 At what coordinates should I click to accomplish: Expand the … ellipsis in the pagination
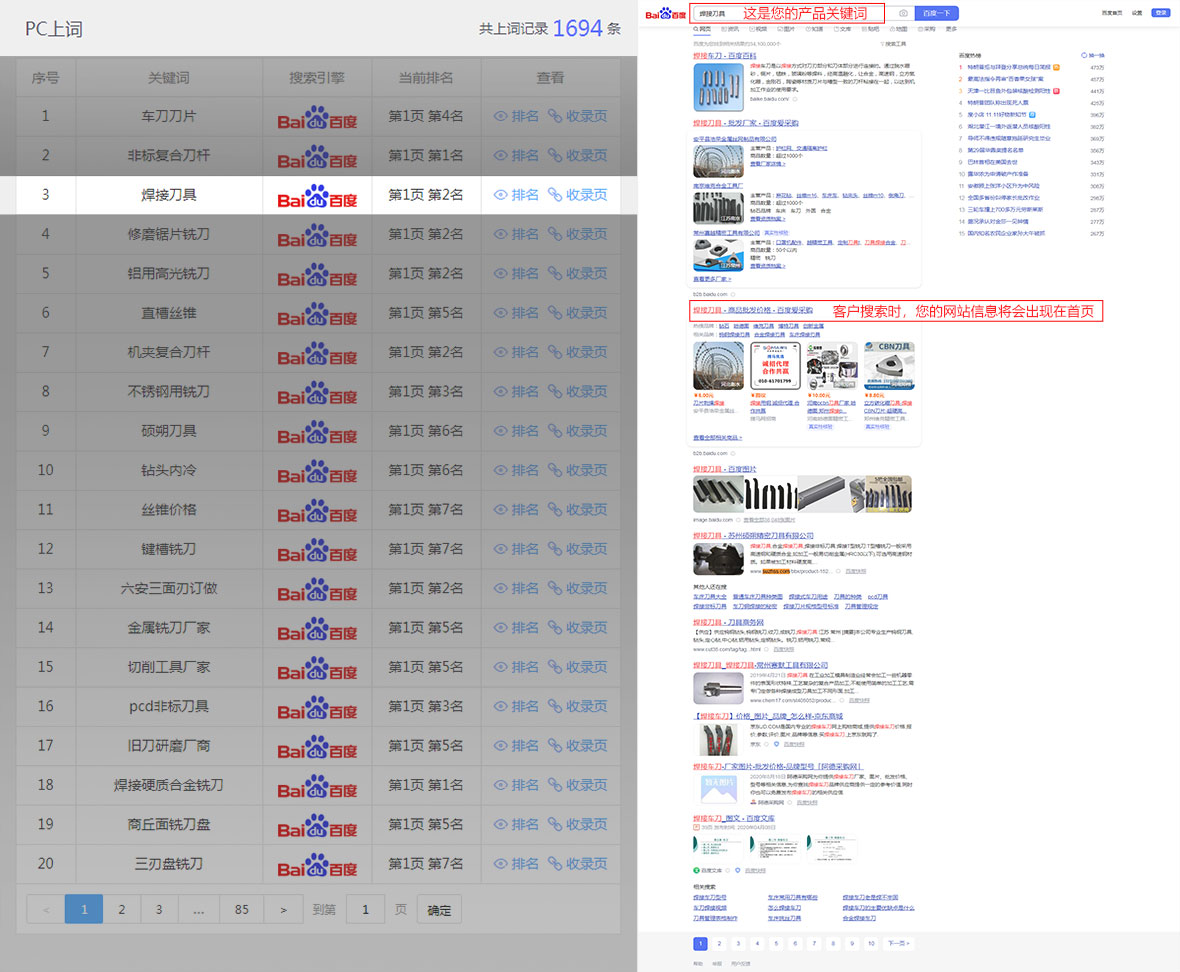pos(198,910)
